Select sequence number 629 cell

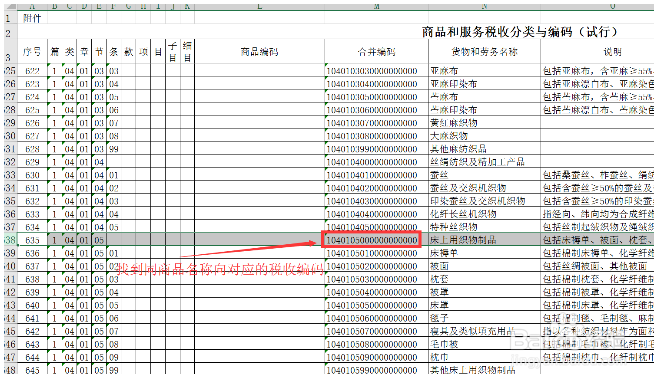pos(32,162)
